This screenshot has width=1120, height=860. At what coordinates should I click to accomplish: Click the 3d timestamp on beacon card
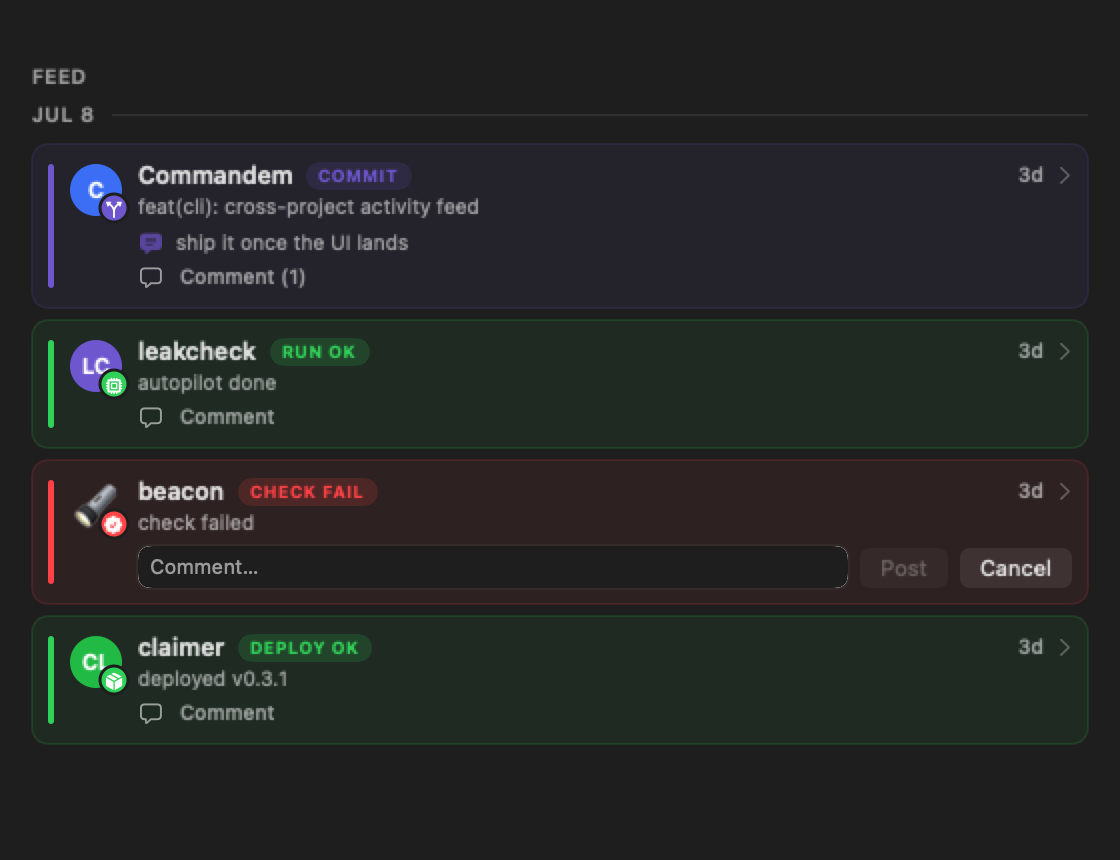1031,491
